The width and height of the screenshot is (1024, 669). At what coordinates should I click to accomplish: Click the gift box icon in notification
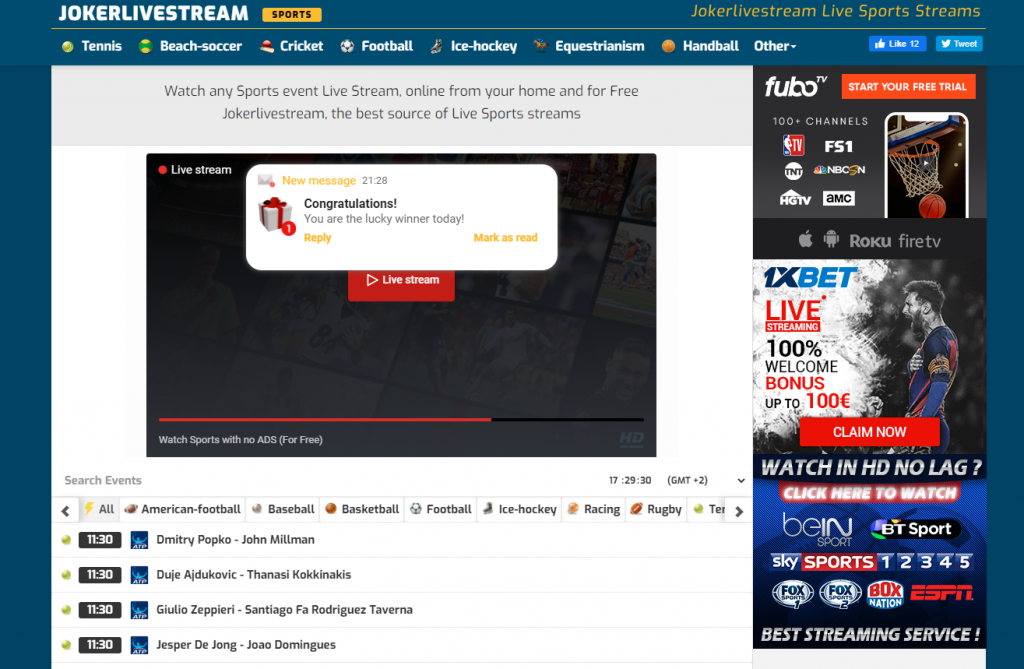tap(276, 216)
